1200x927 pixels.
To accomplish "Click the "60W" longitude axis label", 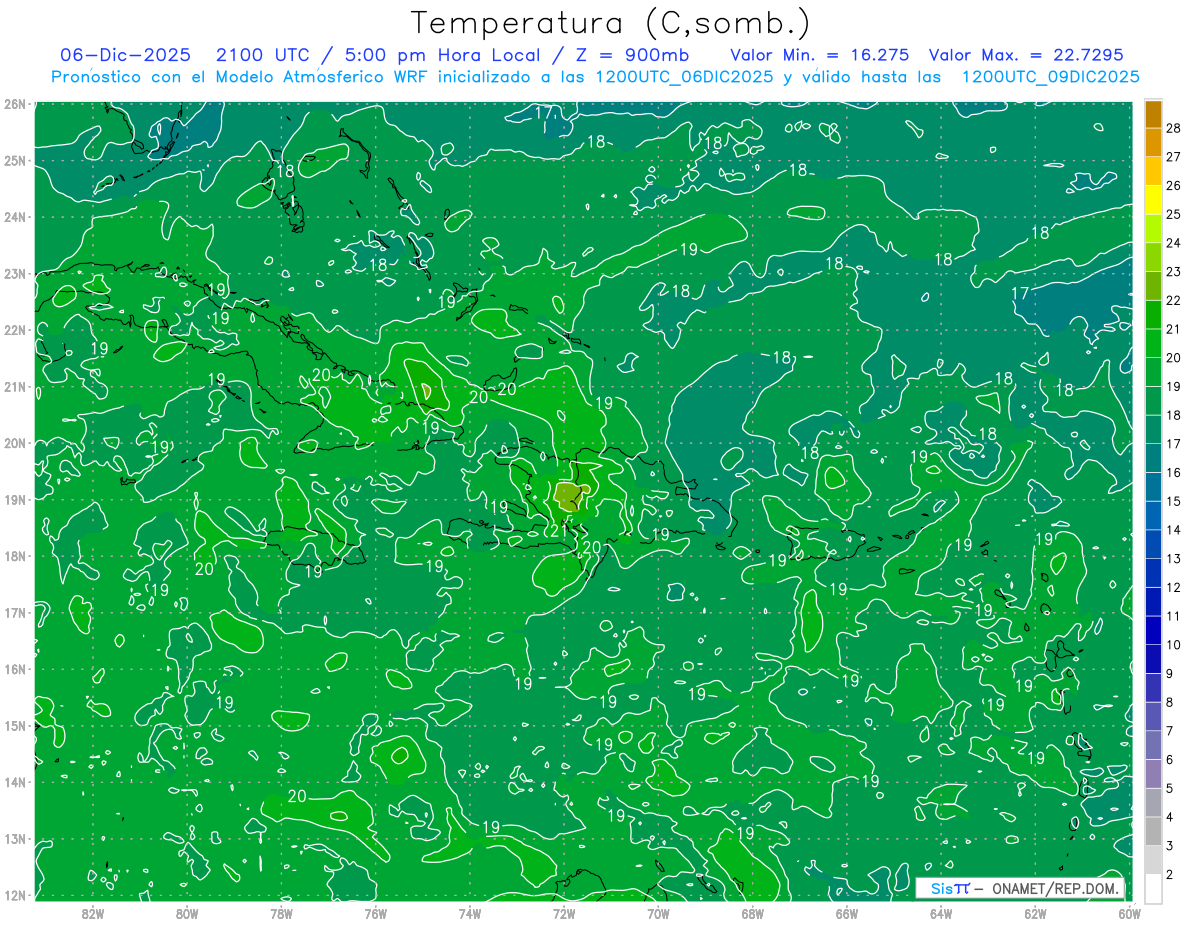I will pyautogui.click(x=1129, y=913).
